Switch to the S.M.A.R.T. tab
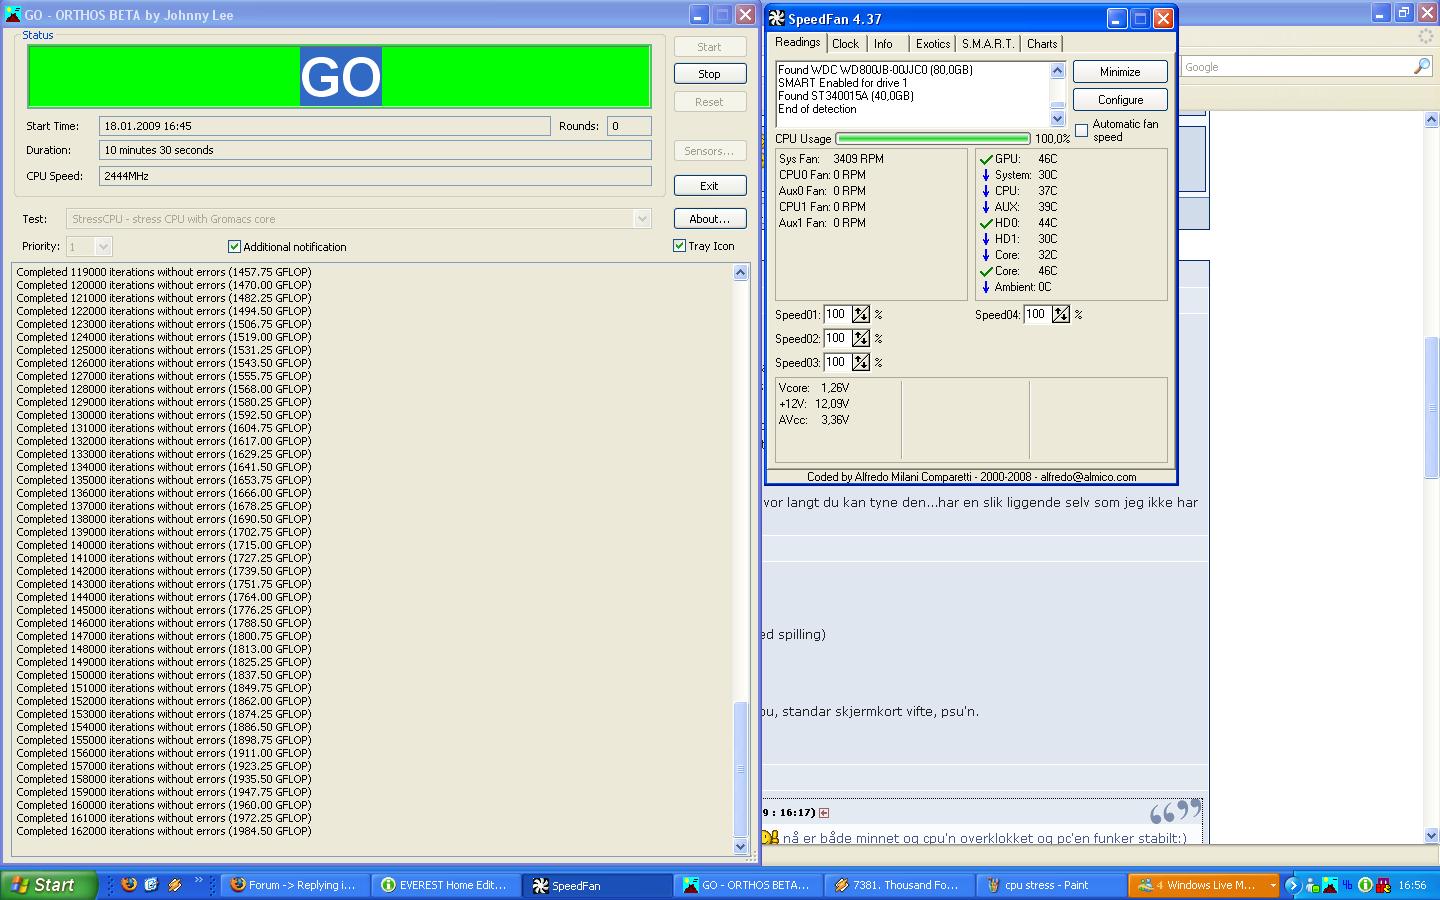 point(988,44)
